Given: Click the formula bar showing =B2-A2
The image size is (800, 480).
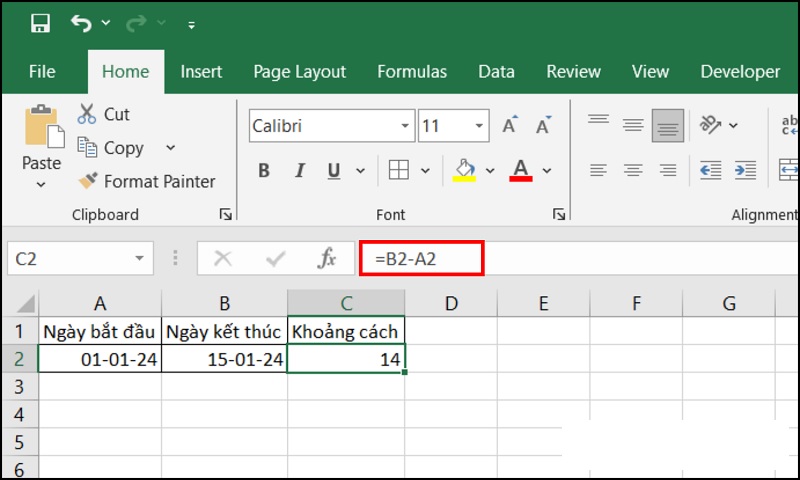Looking at the screenshot, I should coord(420,259).
